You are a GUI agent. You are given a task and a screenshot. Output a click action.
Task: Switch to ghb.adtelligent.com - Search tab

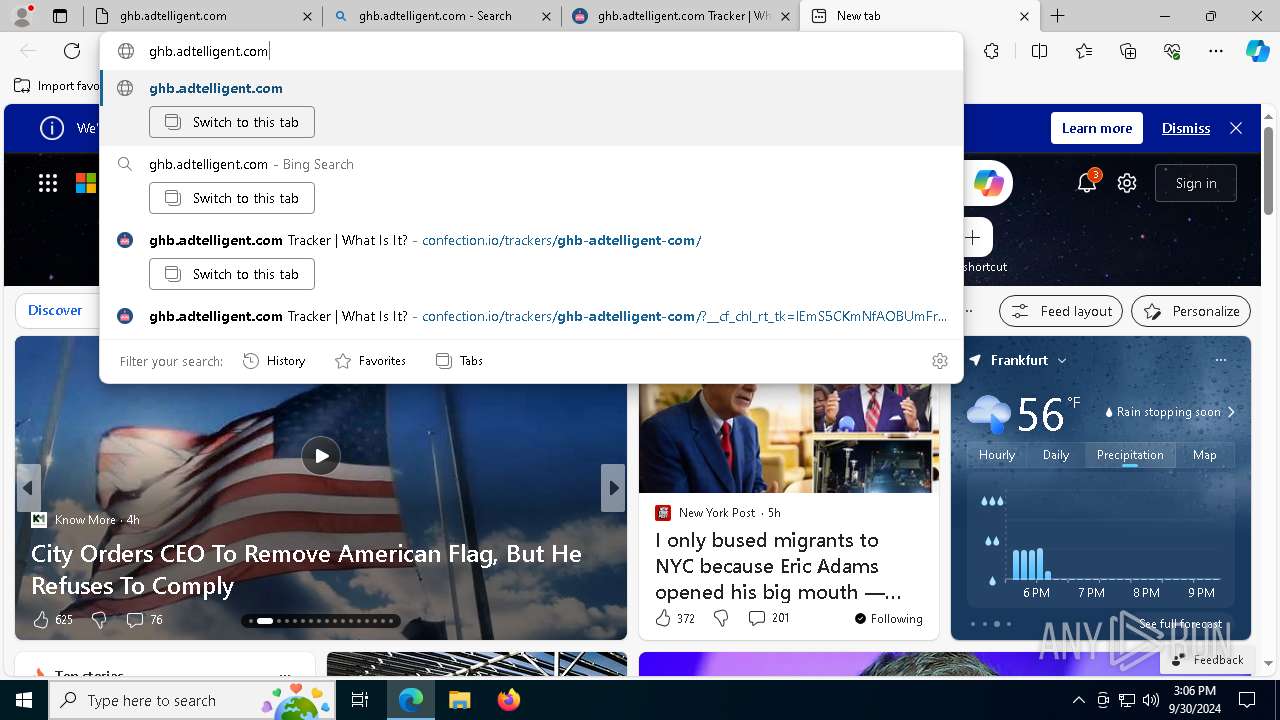[441, 16]
